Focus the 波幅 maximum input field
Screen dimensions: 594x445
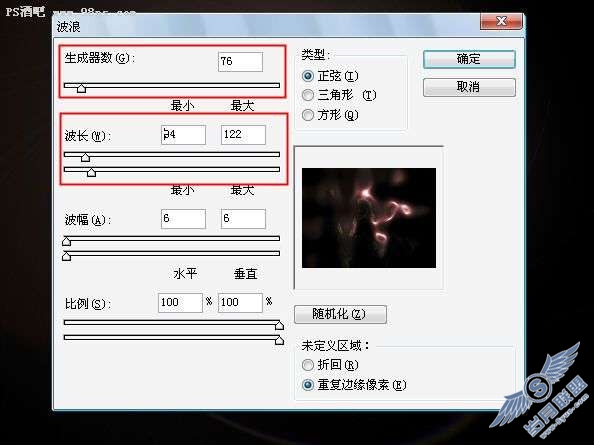pyautogui.click(x=243, y=219)
